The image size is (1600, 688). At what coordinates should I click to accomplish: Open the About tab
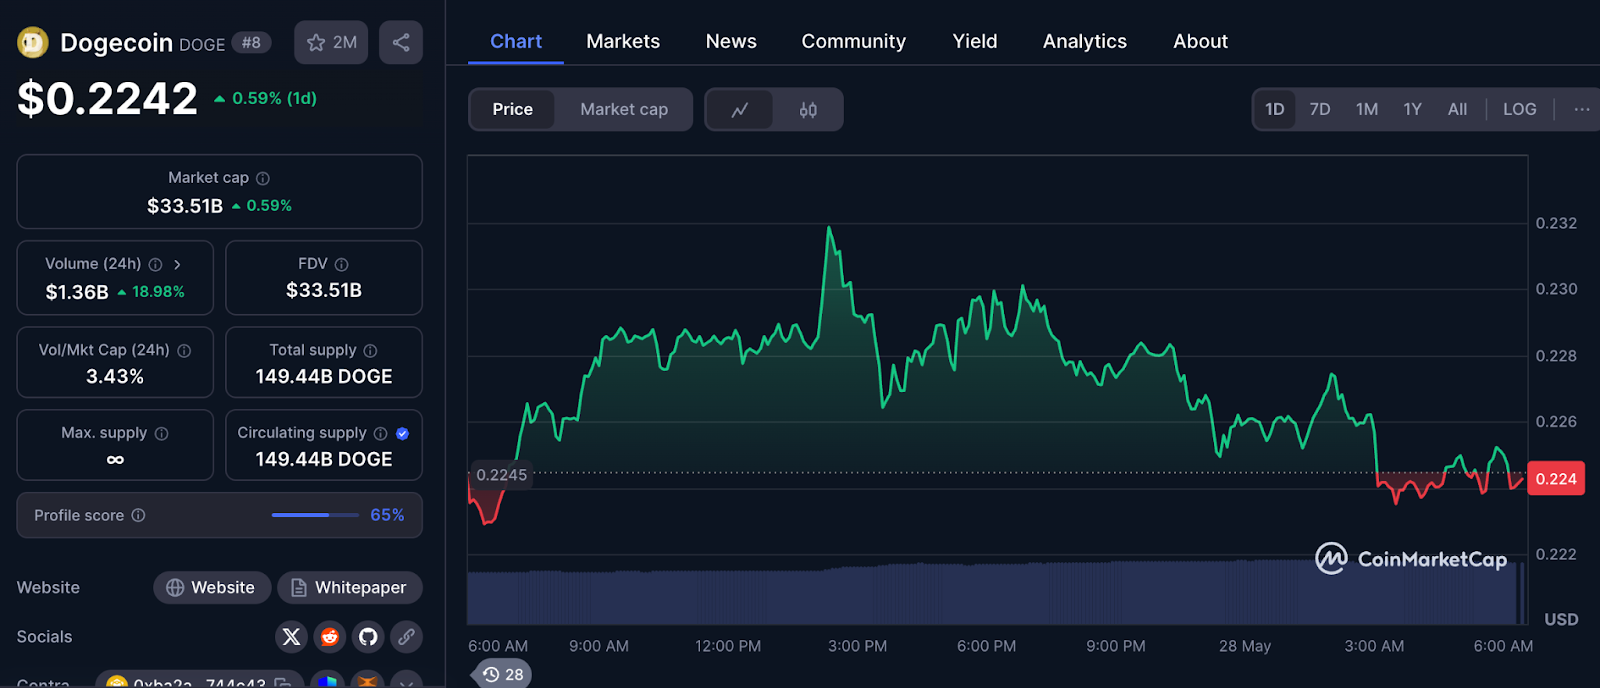click(x=1200, y=41)
